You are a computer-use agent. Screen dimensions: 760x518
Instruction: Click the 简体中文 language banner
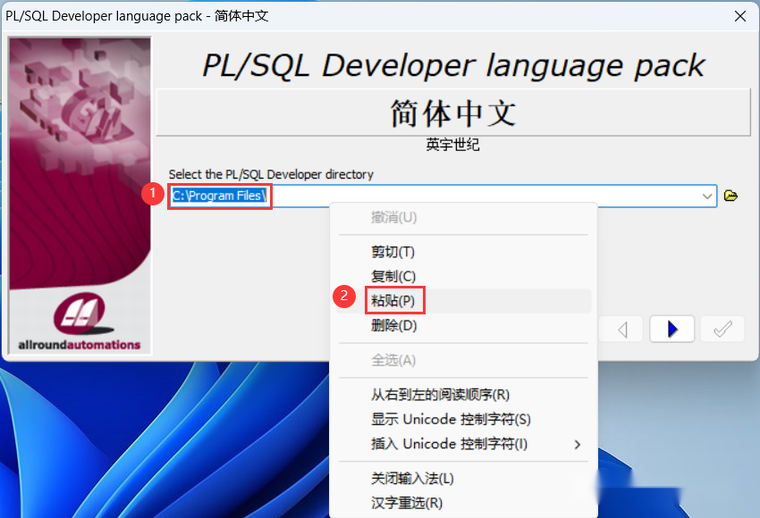[453, 113]
